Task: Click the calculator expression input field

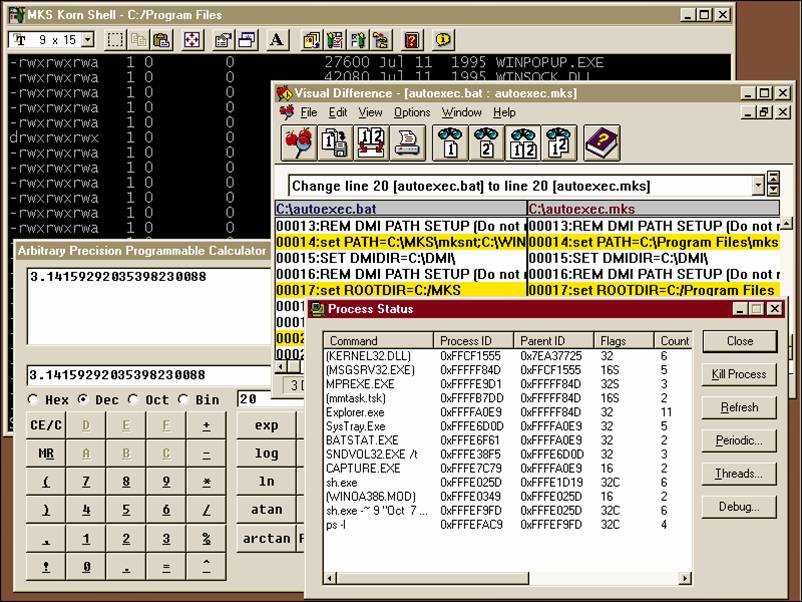Action: click(149, 375)
